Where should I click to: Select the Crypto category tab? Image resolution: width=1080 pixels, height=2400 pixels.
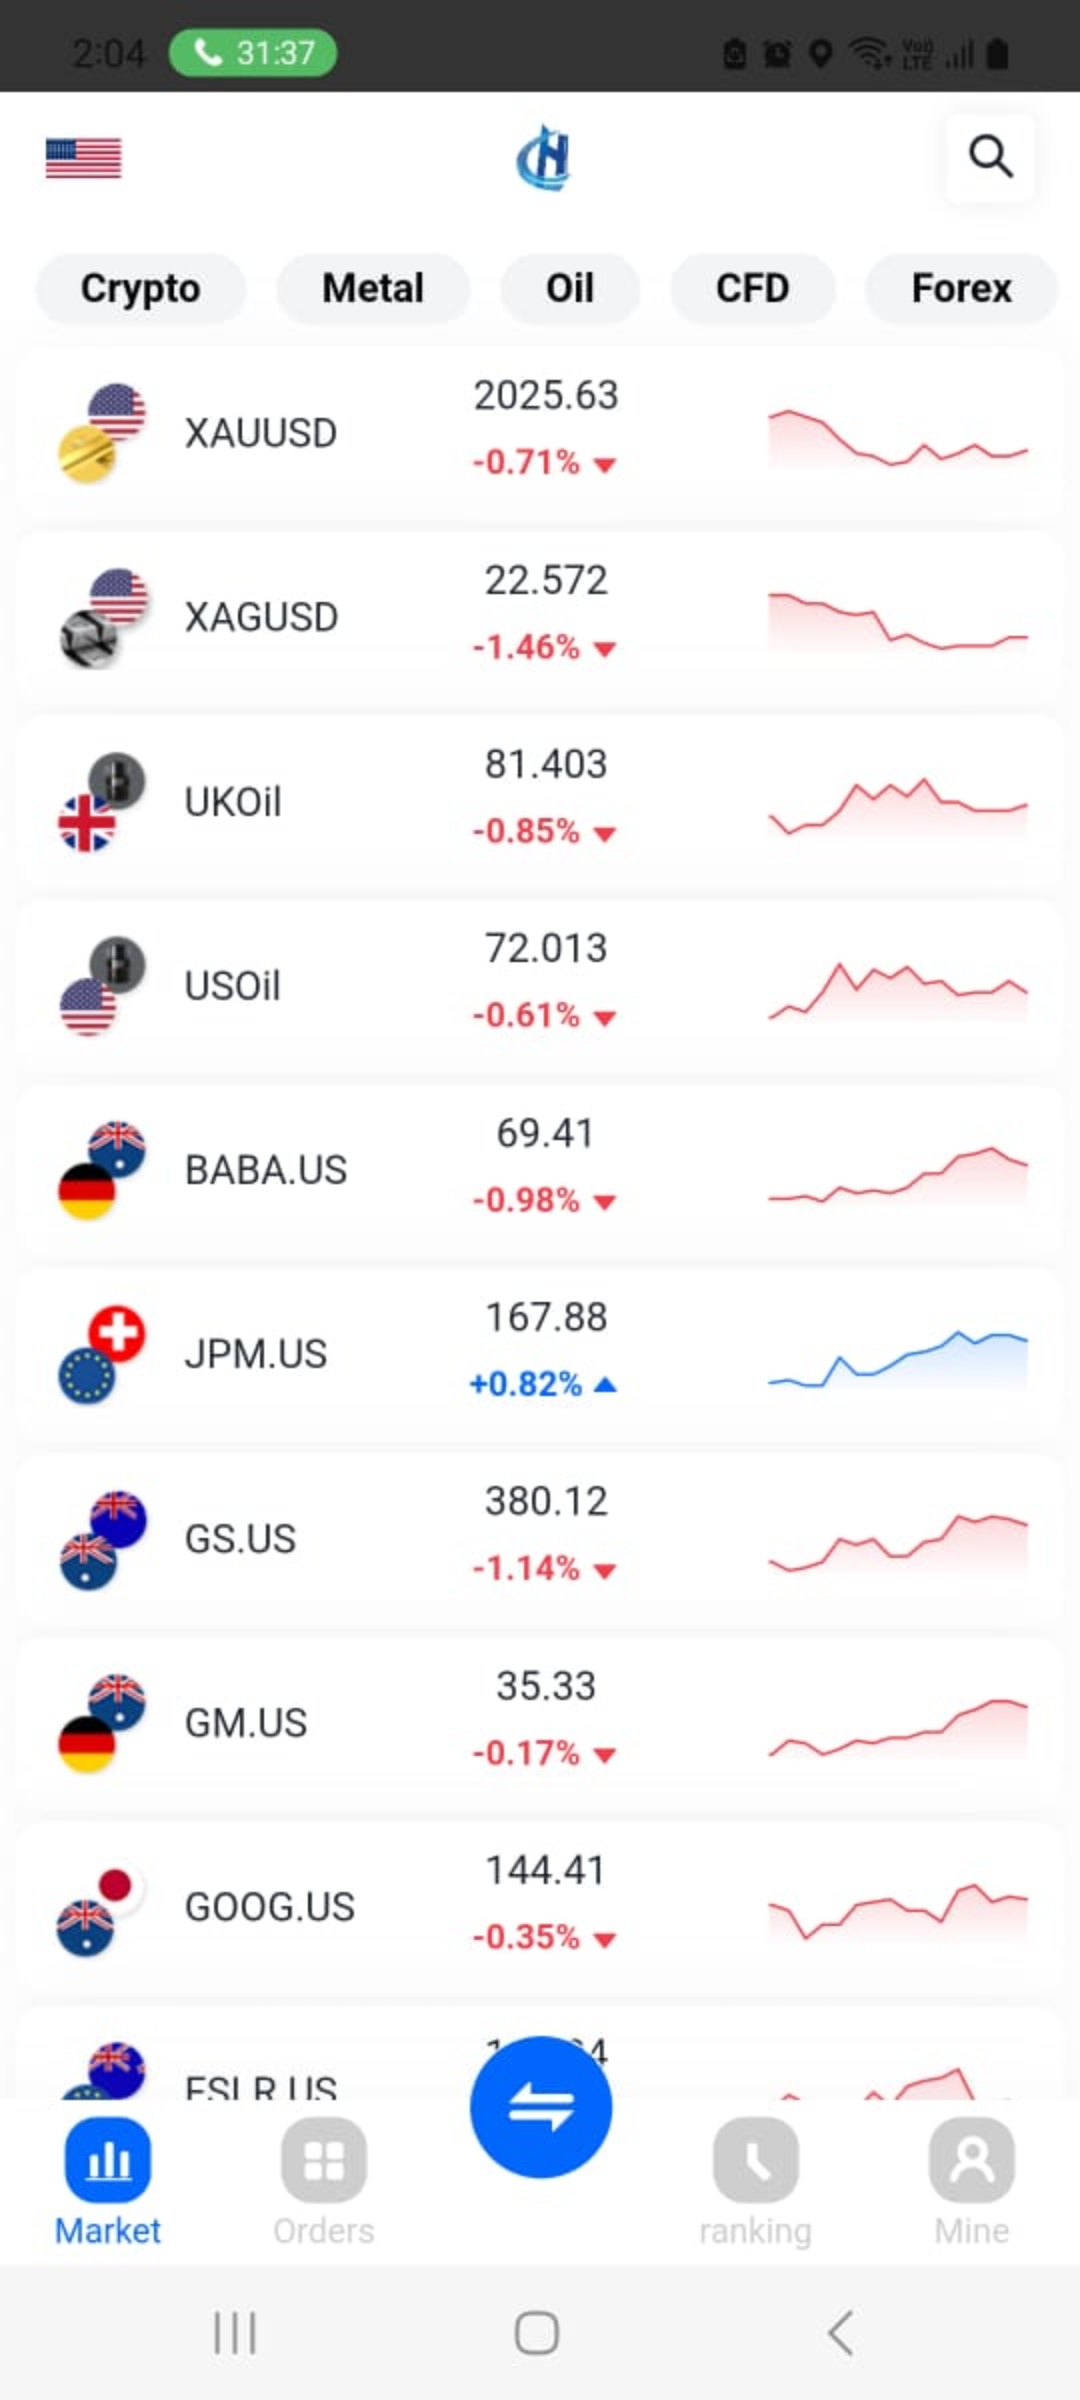[x=140, y=289]
